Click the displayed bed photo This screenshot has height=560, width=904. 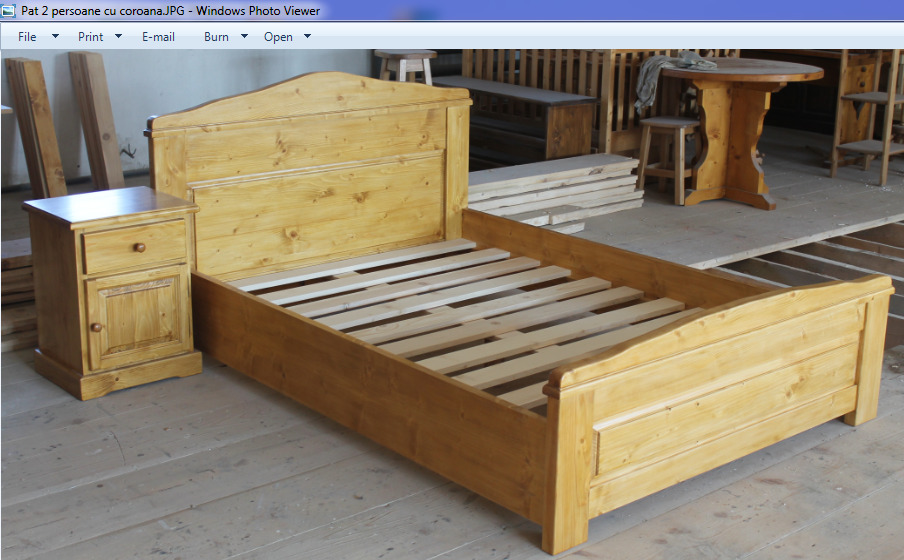point(453,305)
